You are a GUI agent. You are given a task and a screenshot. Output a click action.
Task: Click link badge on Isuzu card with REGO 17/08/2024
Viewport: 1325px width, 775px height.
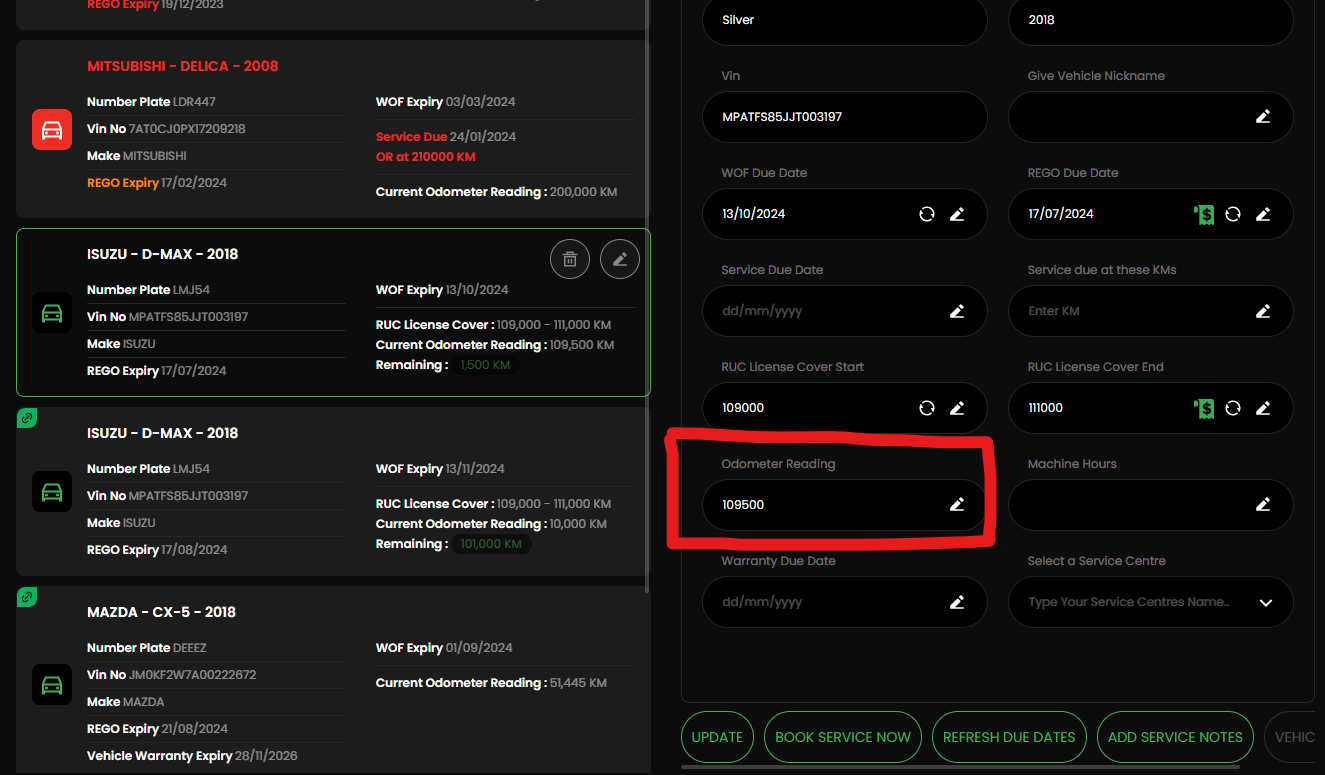[27, 418]
